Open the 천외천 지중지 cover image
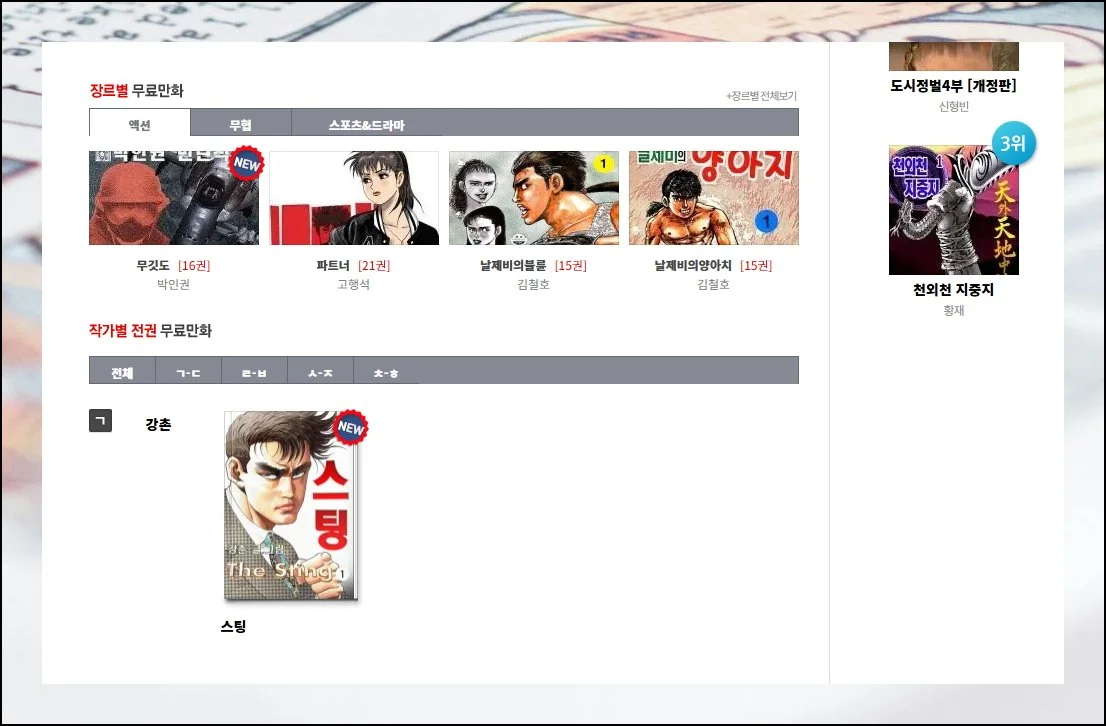1106x726 pixels. 953,210
